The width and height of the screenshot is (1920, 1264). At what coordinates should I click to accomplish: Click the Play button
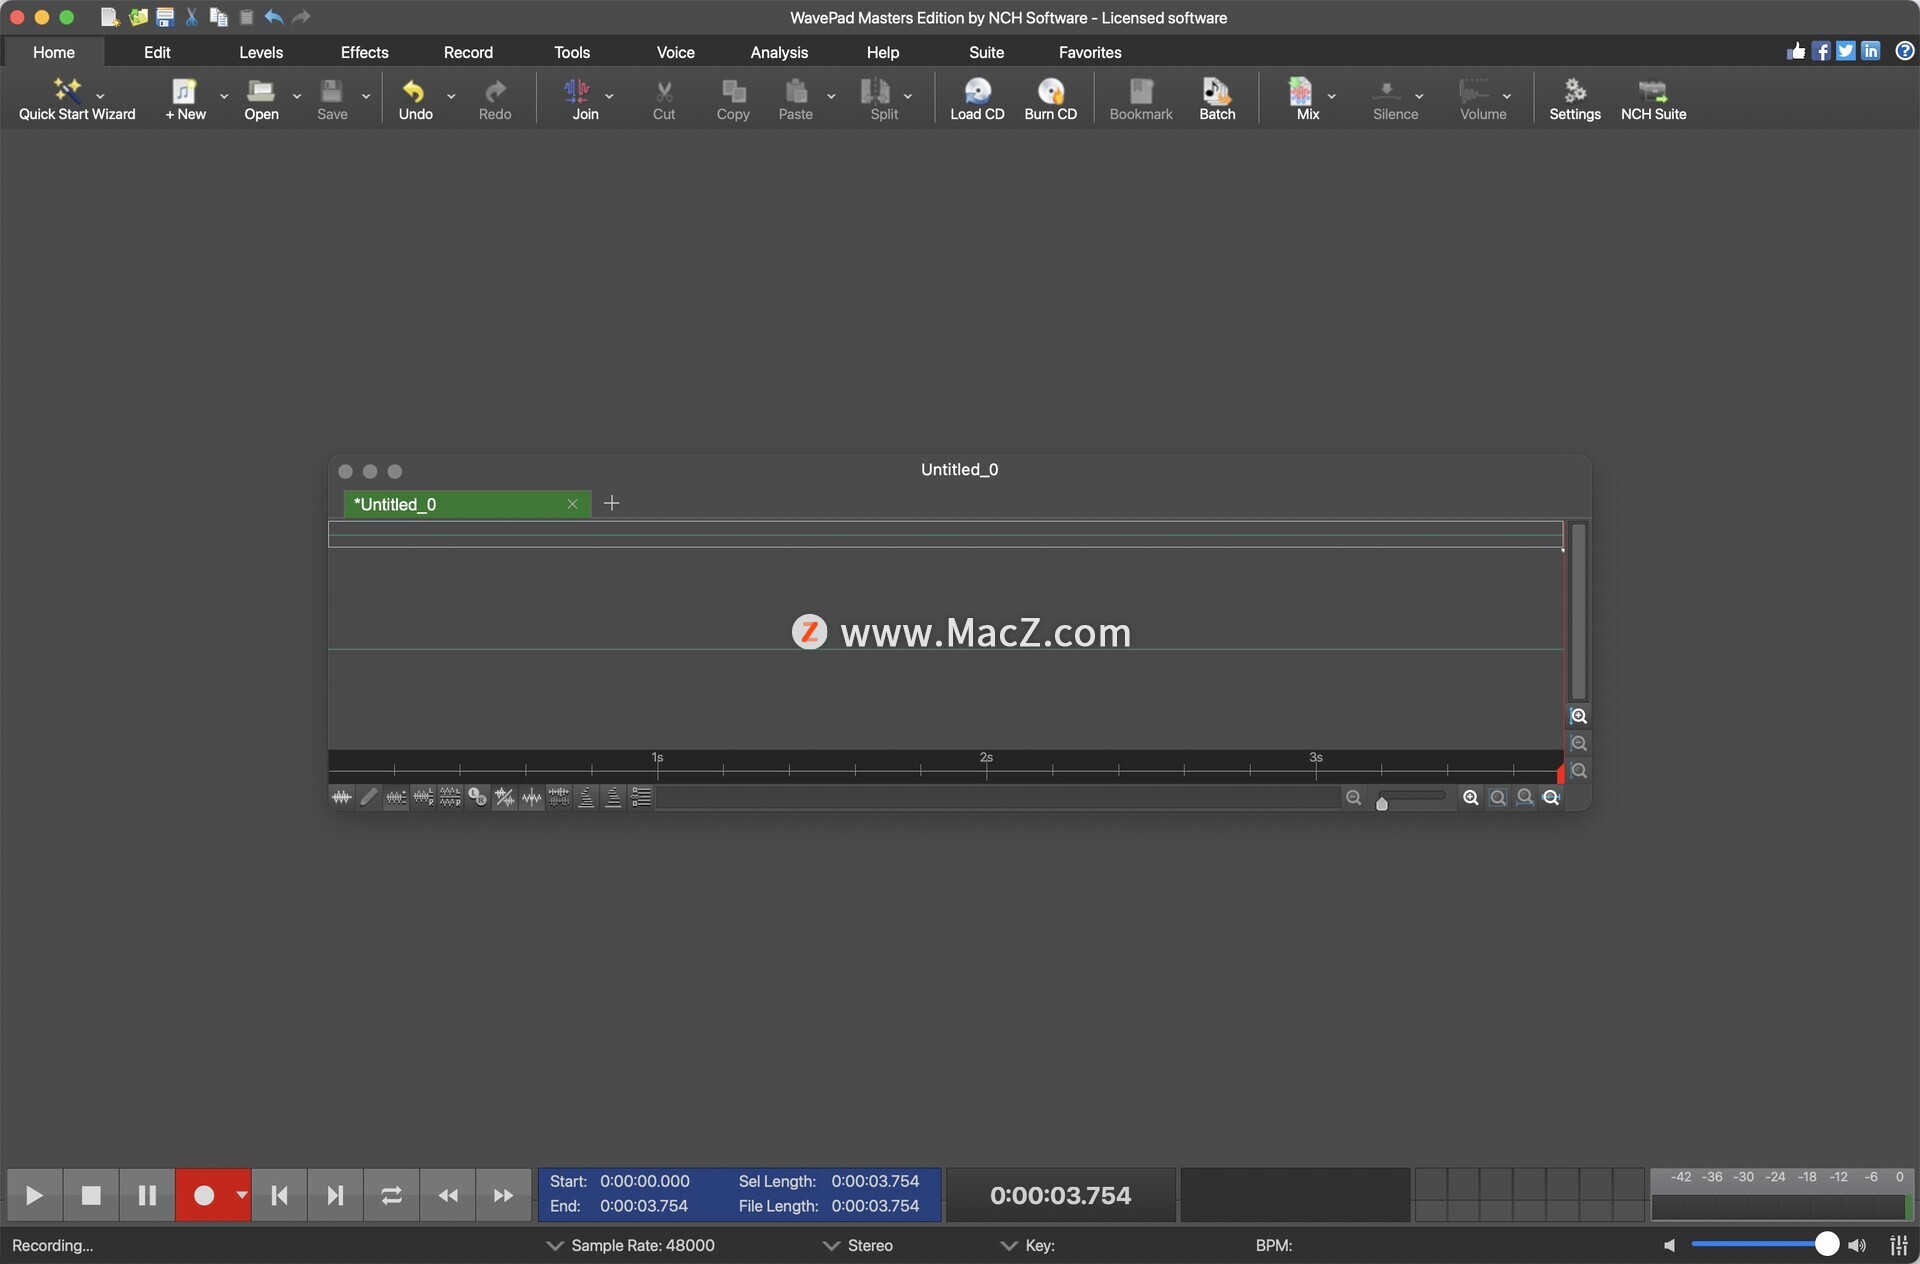point(35,1195)
